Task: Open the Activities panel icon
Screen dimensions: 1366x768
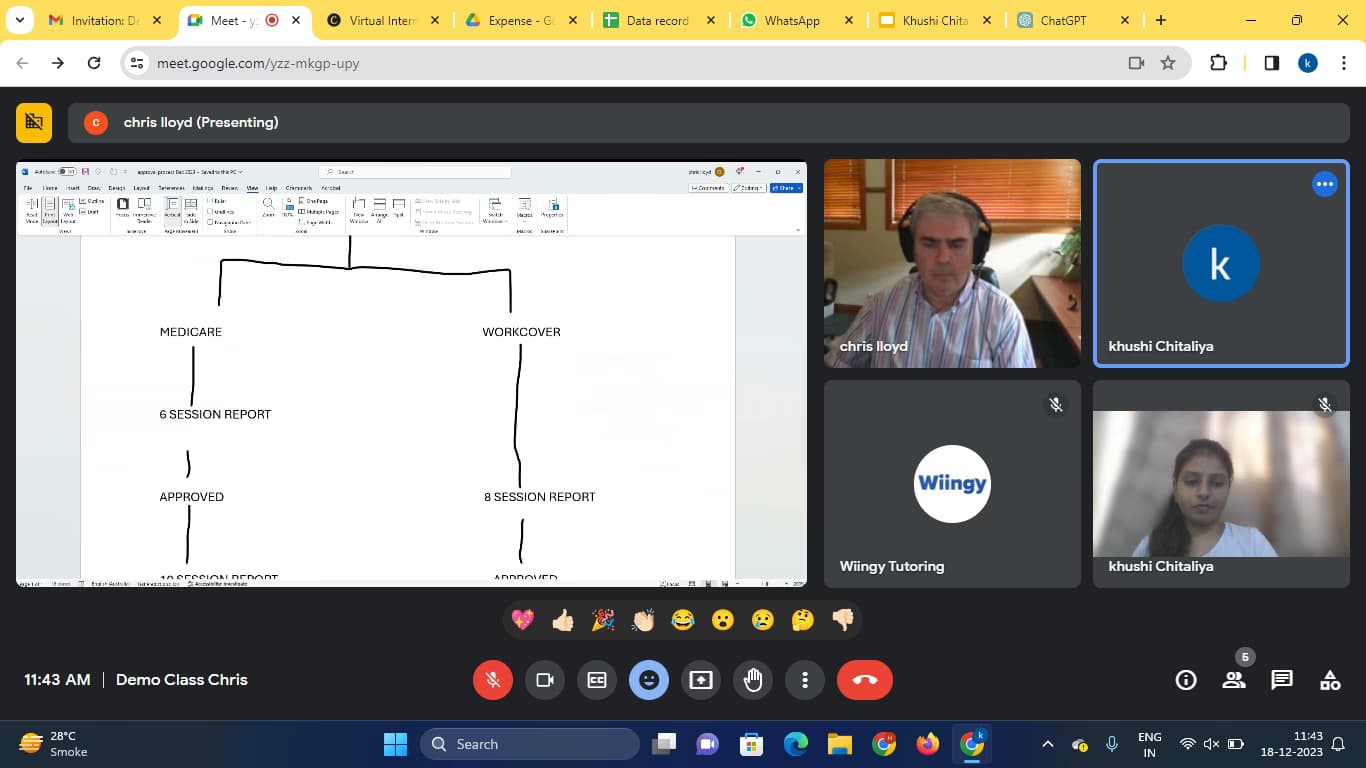Action: point(1330,680)
